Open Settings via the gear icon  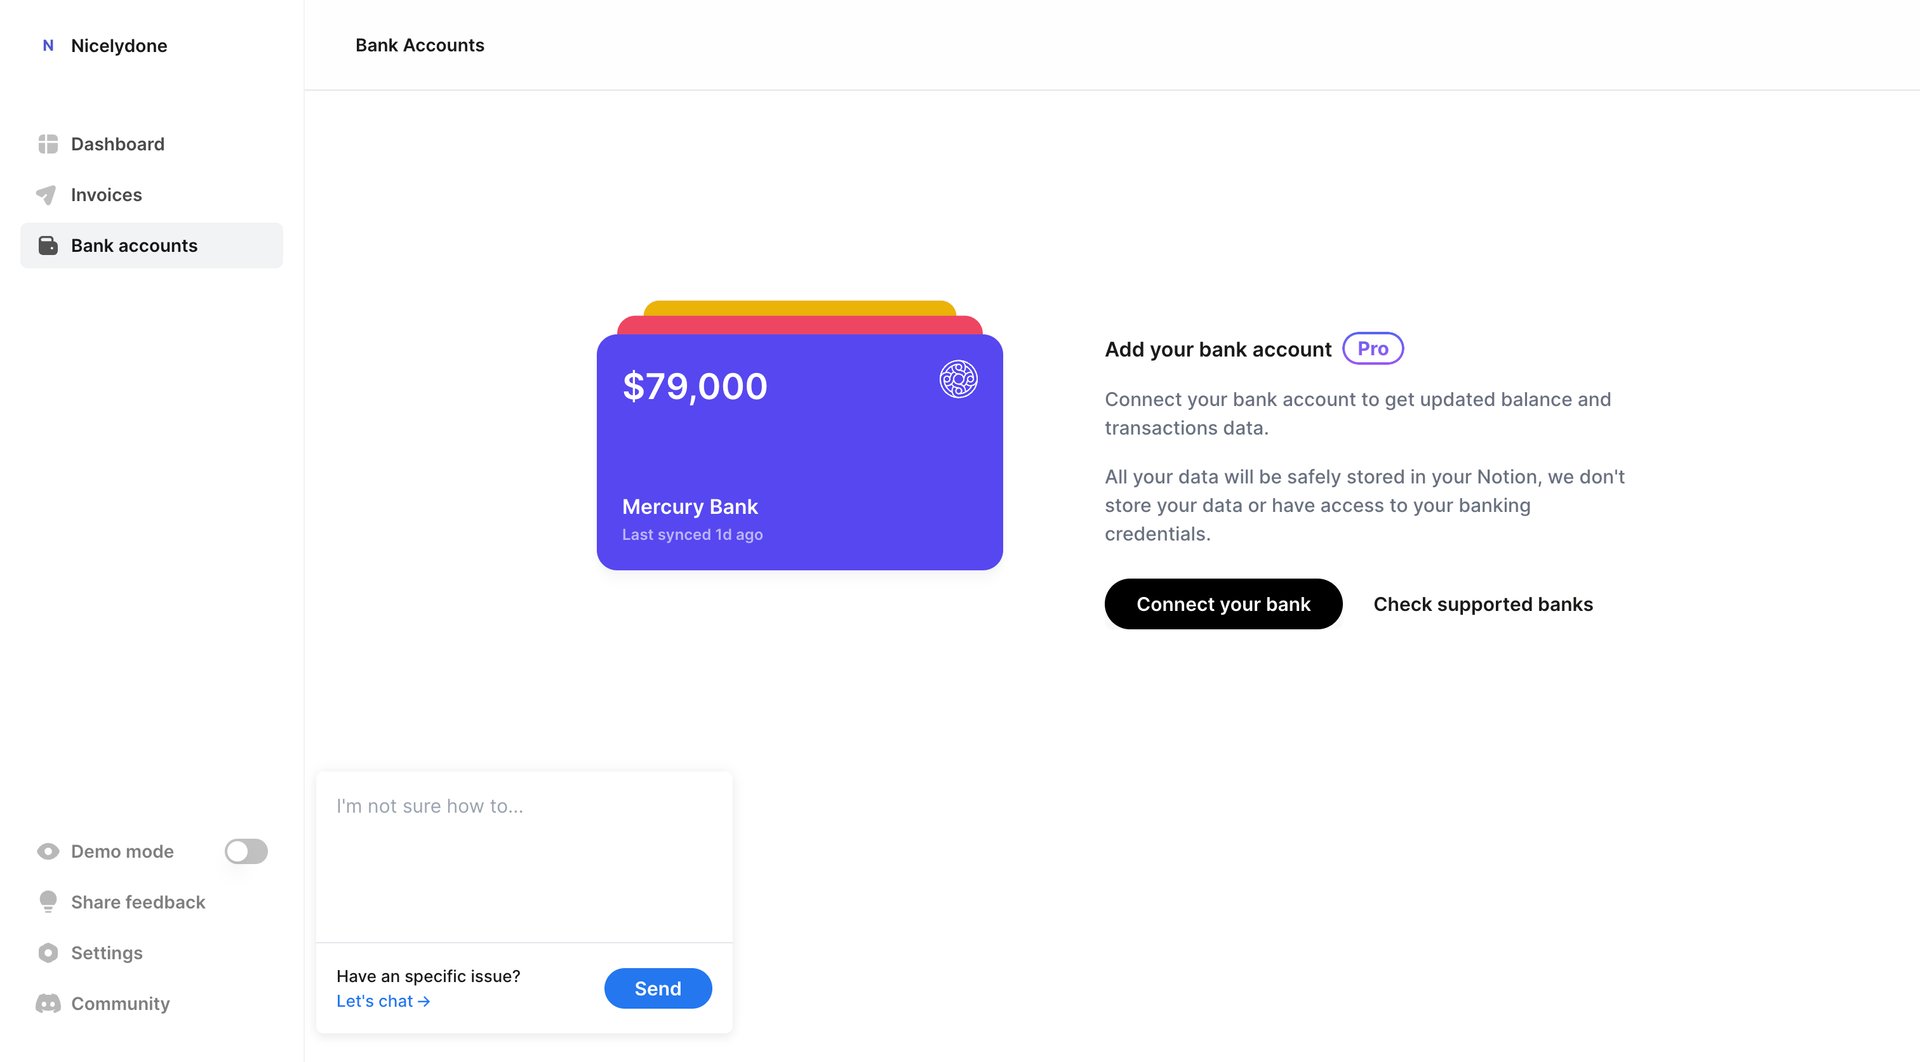(x=47, y=952)
